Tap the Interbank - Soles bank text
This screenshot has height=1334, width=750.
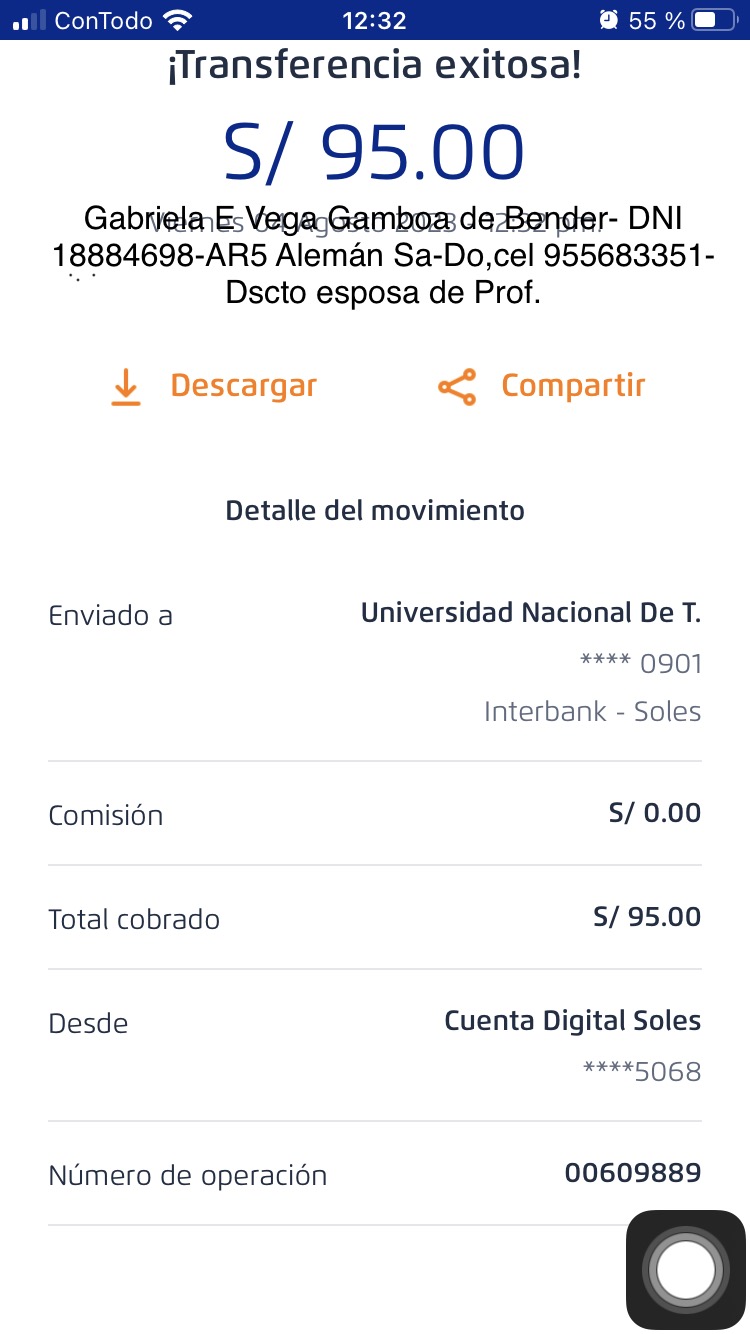coord(592,711)
